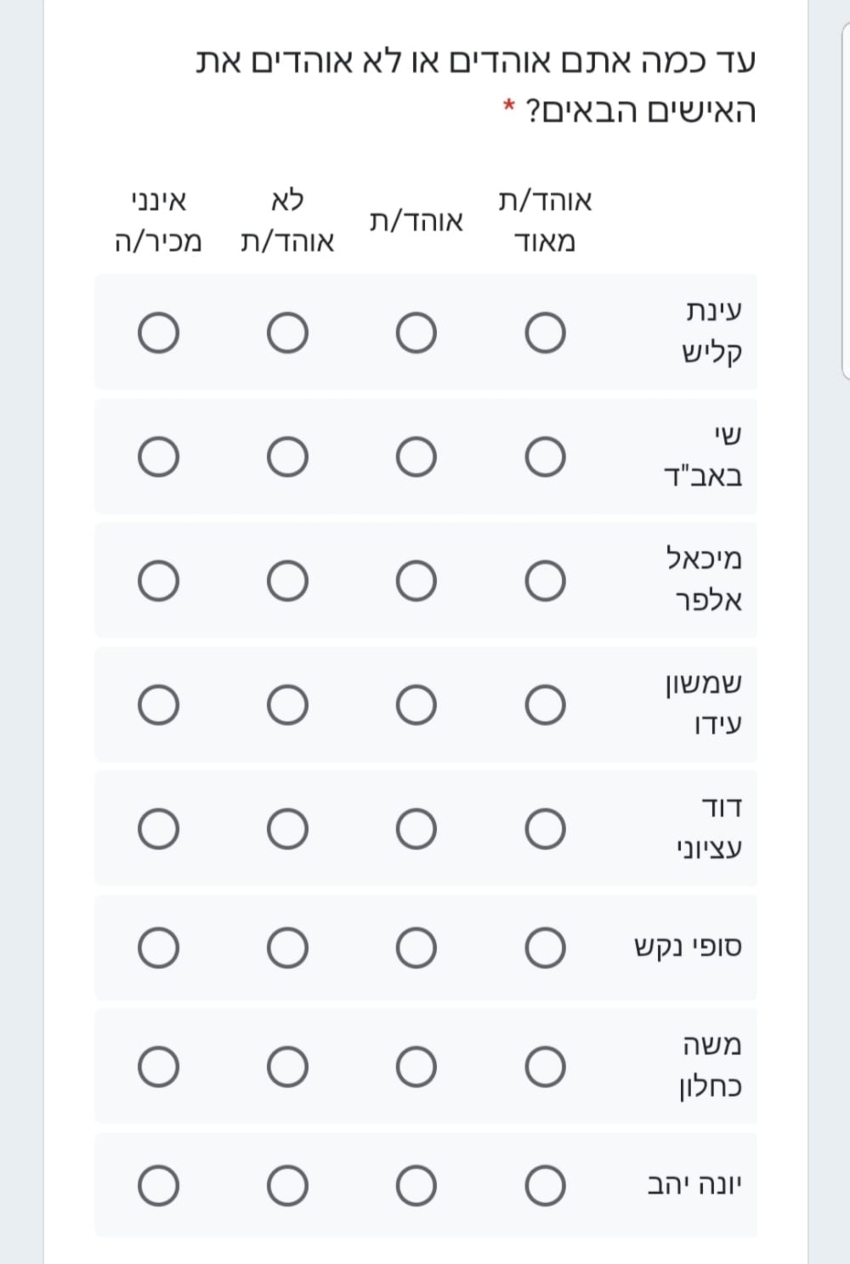Select 'אוהד/ת מאוד' for דוד עציוני
Screen dimensions: 850x1264
coord(545,827)
